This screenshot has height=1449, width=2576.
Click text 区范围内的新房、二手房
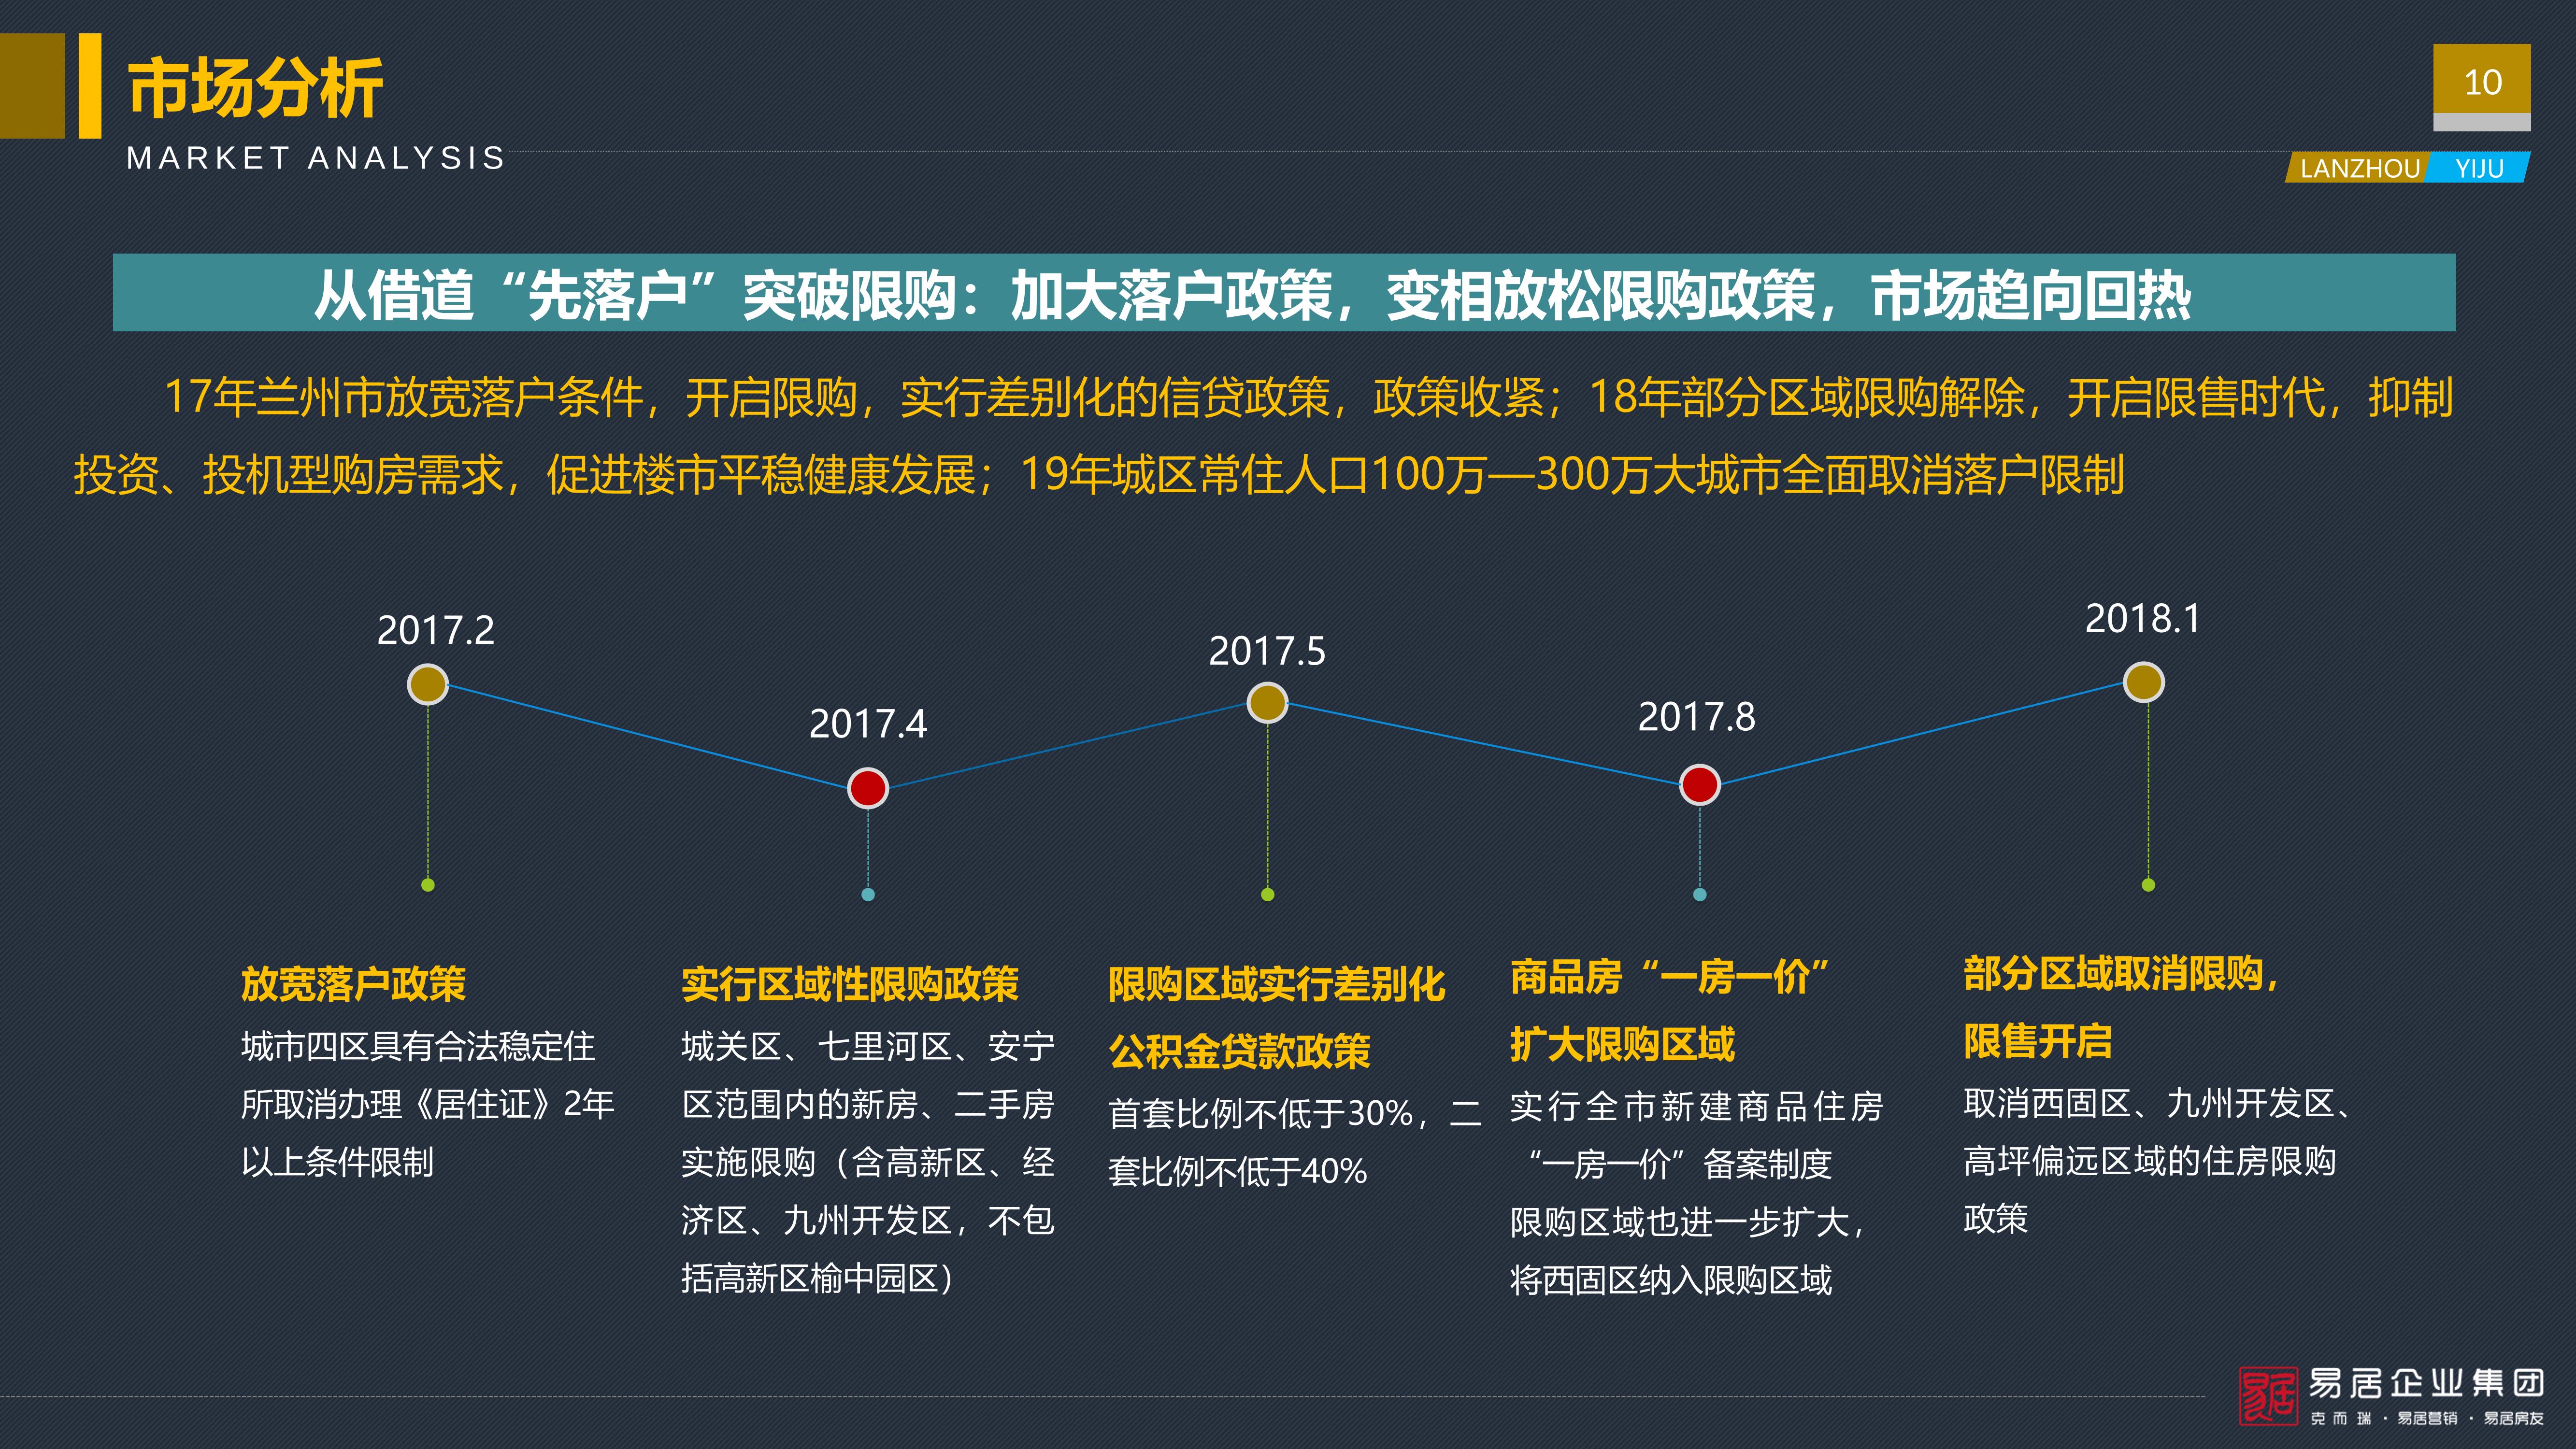click(868, 1104)
